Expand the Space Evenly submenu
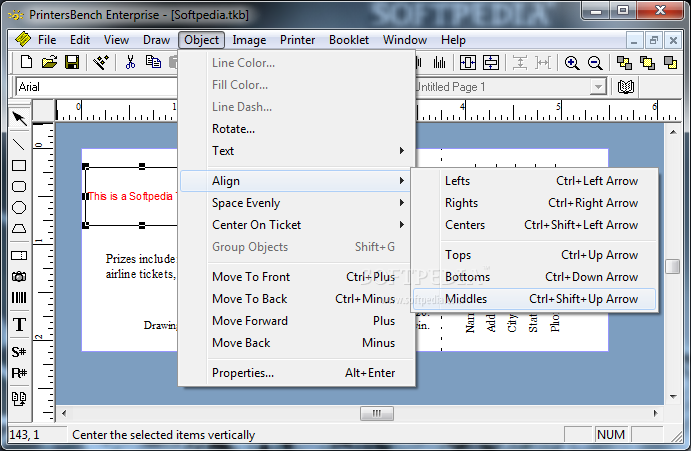This screenshot has height=451, width=691. (x=297, y=203)
